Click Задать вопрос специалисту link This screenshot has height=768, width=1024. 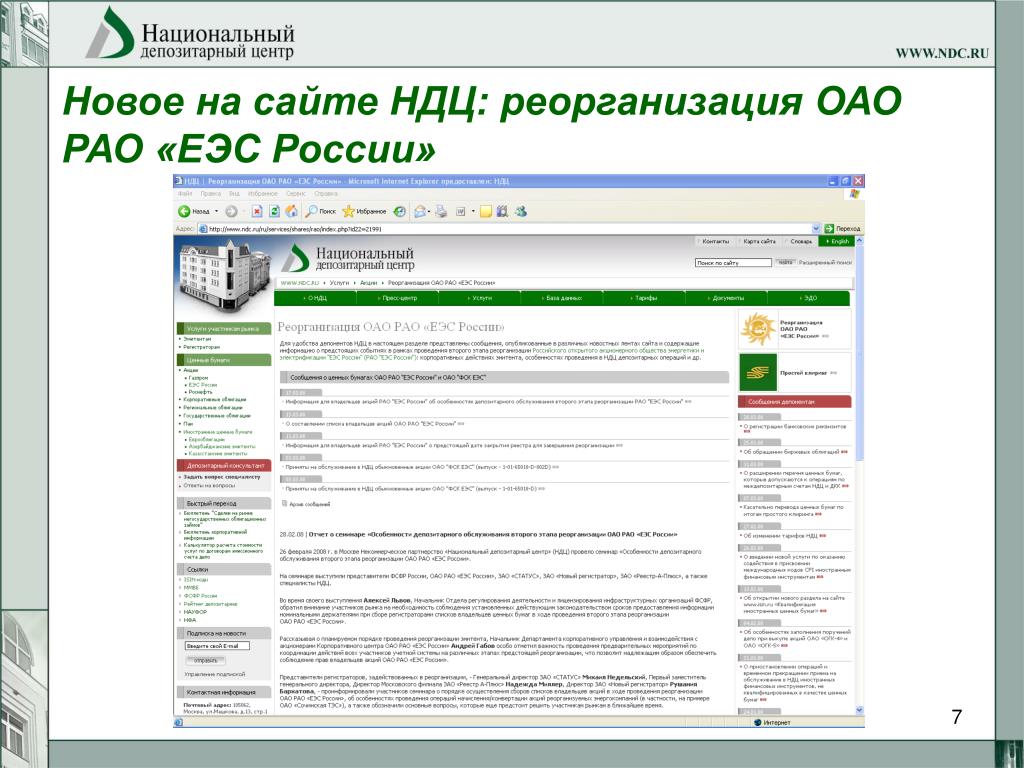[221, 477]
